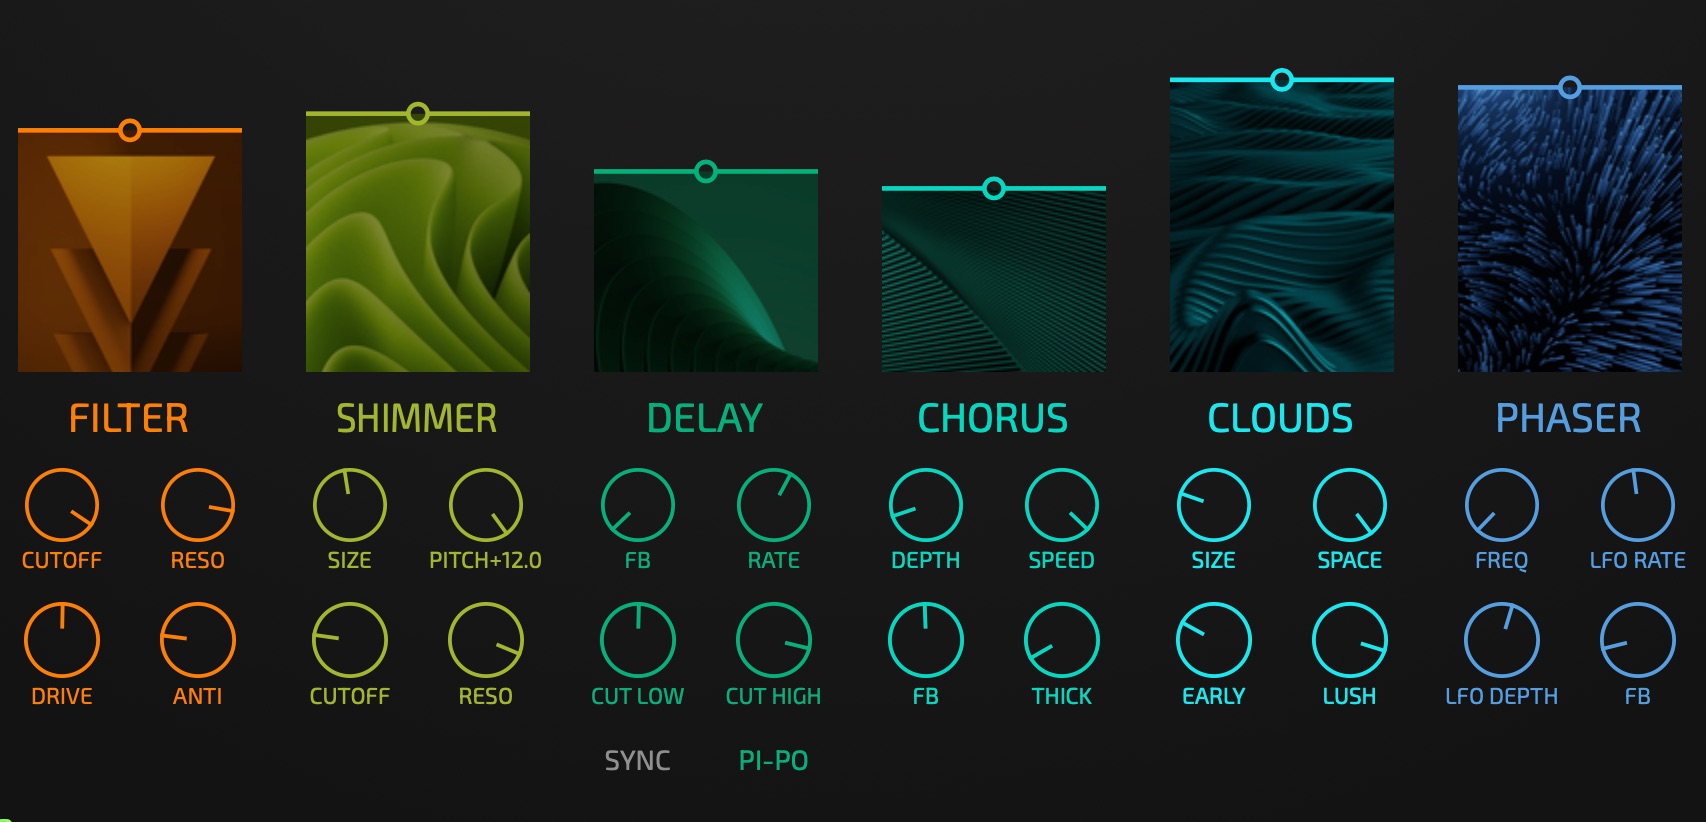Toggle the Delay SYNC option
This screenshot has width=1706, height=822.
(x=637, y=761)
